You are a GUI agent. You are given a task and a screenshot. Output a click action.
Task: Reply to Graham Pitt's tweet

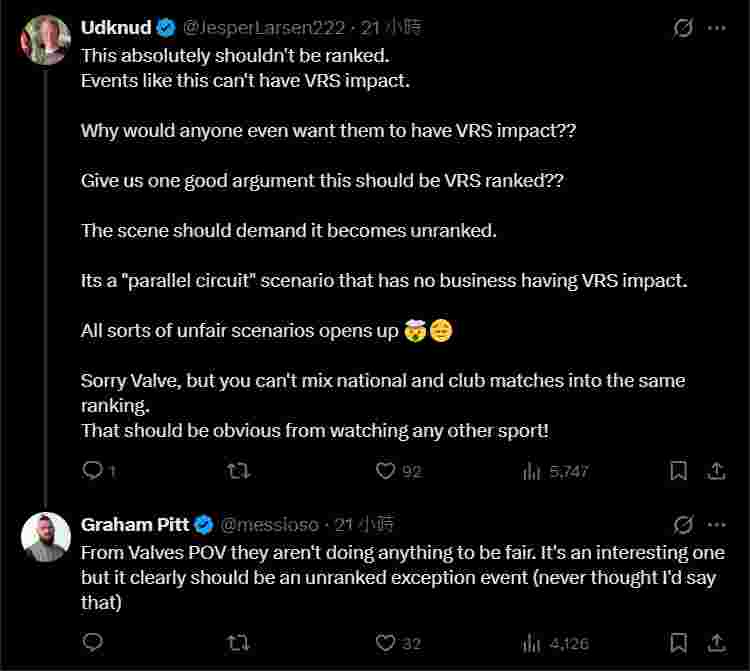coord(93,642)
